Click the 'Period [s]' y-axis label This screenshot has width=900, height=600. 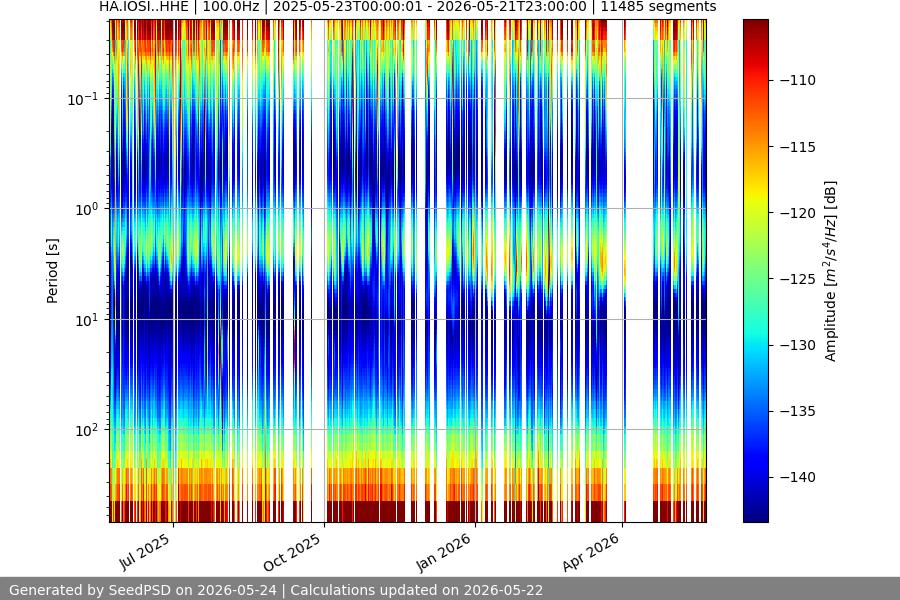[x=52, y=271]
